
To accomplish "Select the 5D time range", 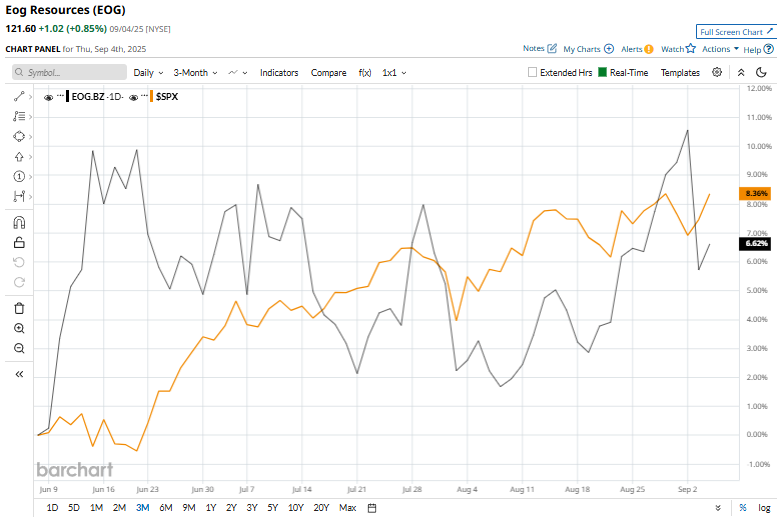I will coord(74,508).
